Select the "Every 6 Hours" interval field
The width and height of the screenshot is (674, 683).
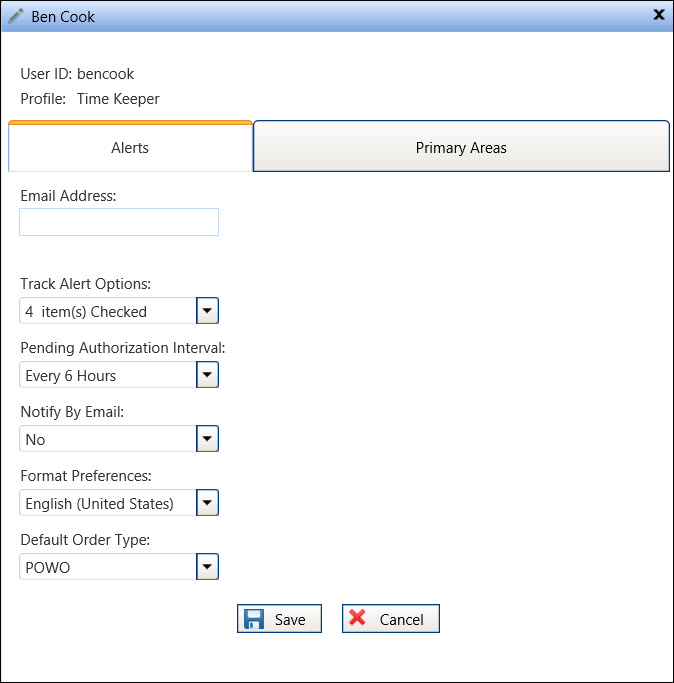[107, 375]
